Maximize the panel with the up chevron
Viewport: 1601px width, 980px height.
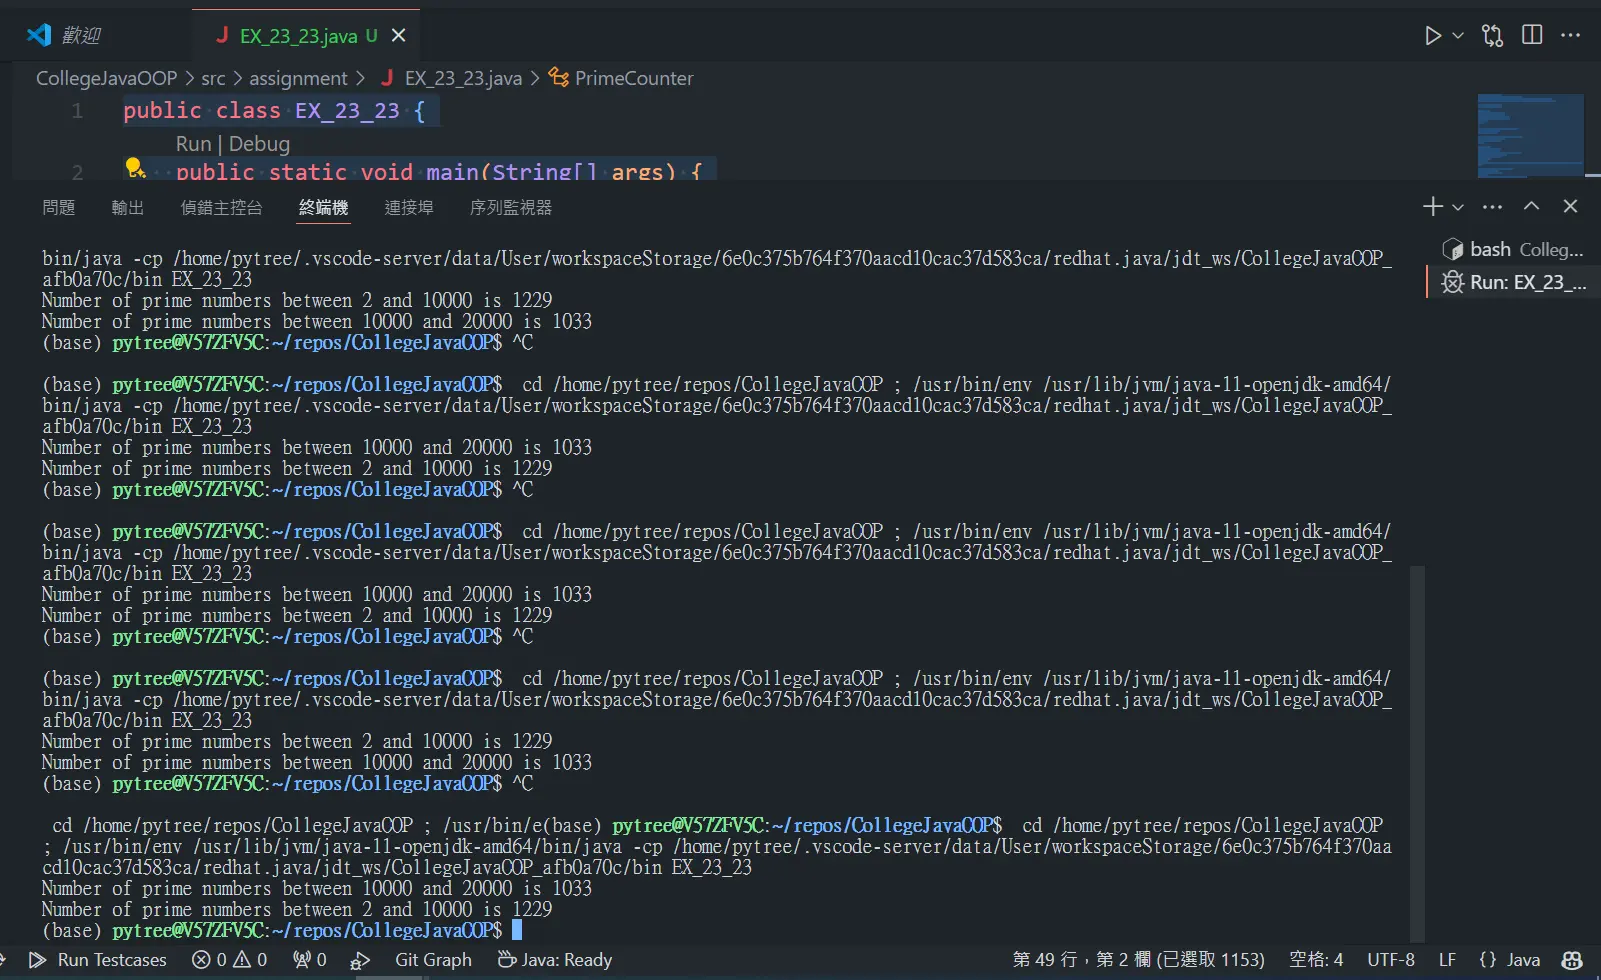point(1531,206)
